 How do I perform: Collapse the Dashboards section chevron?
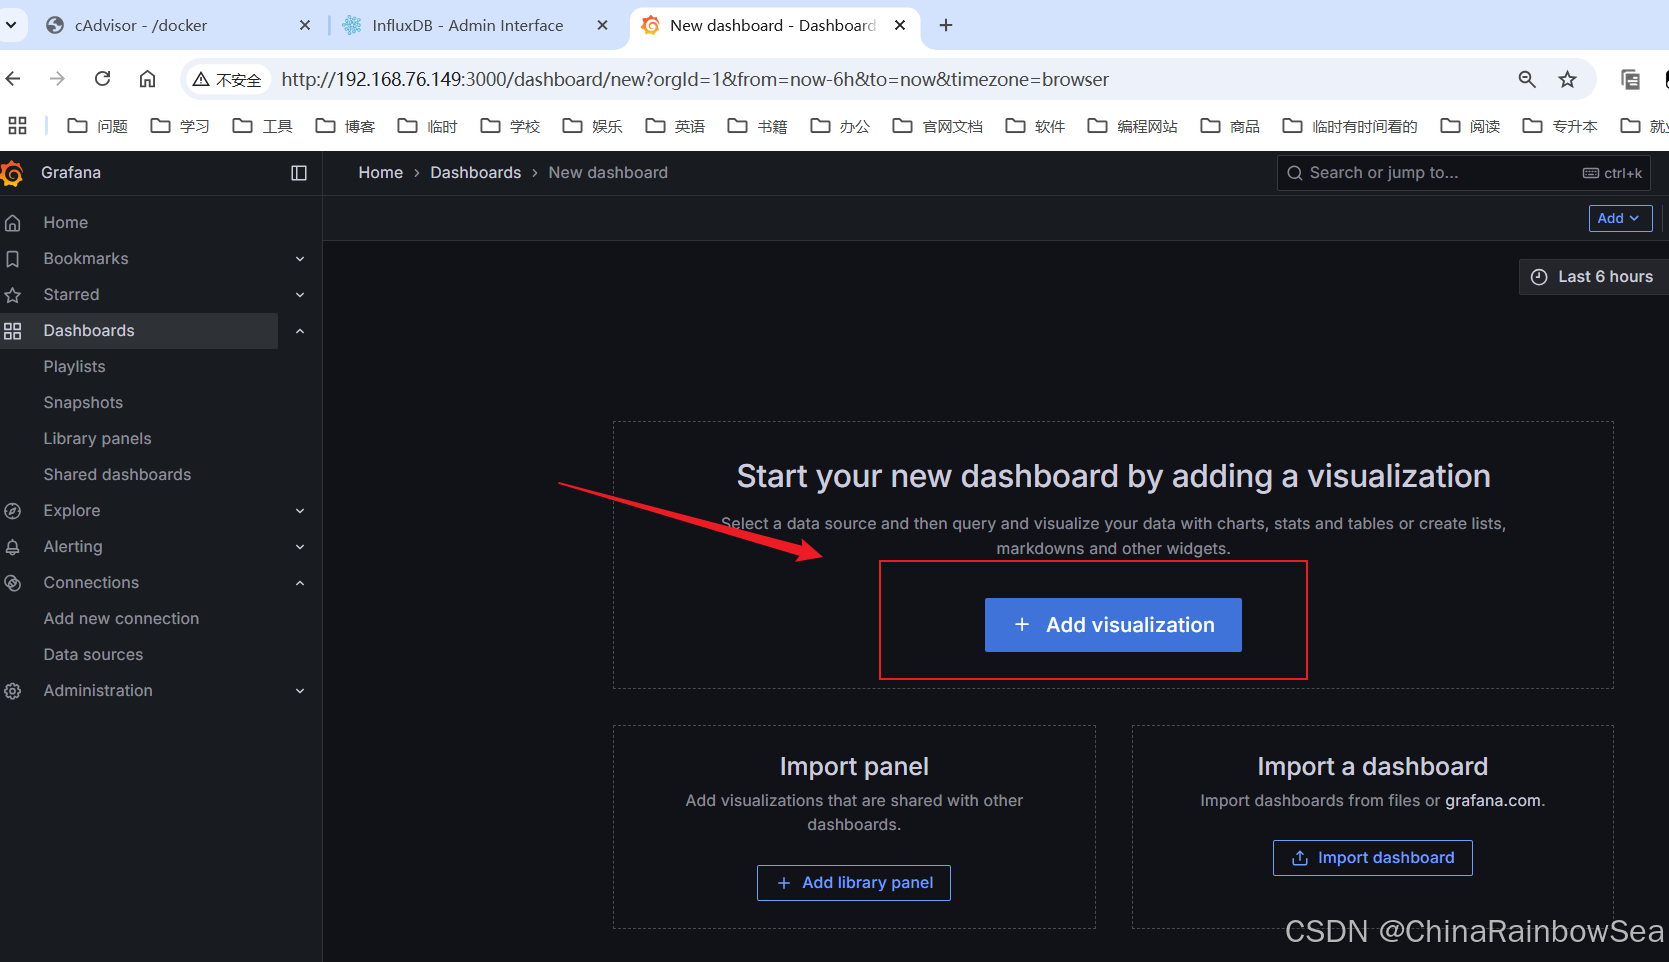pyautogui.click(x=300, y=331)
